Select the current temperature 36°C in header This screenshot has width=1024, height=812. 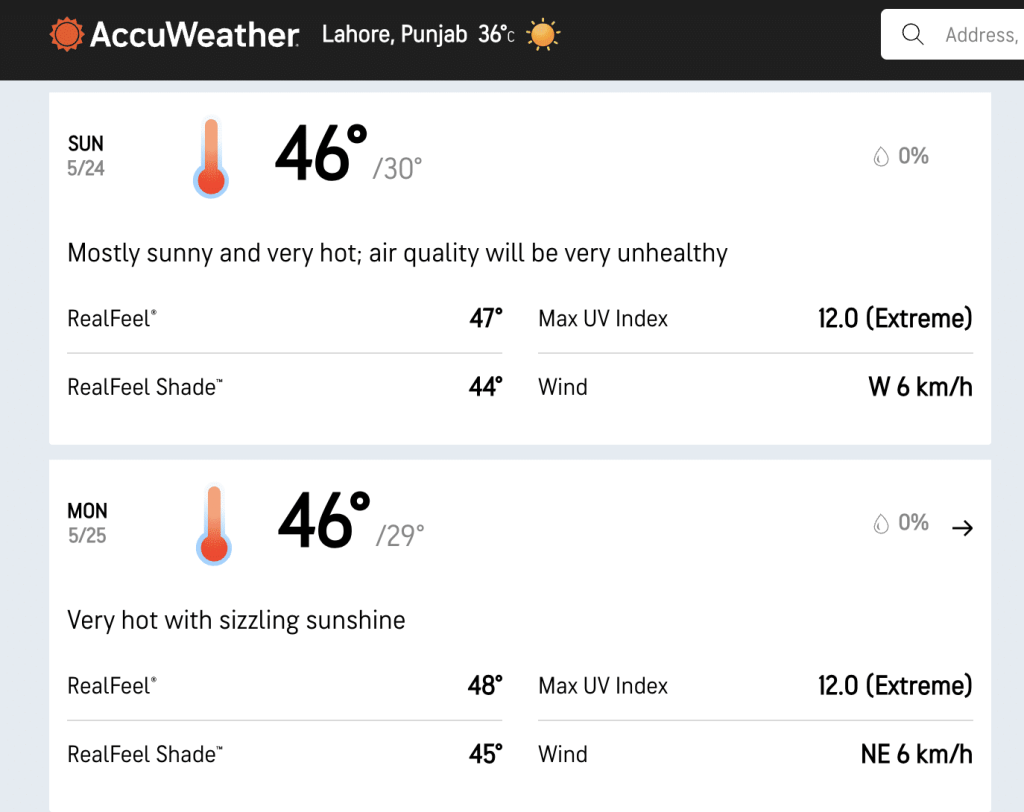pos(496,35)
